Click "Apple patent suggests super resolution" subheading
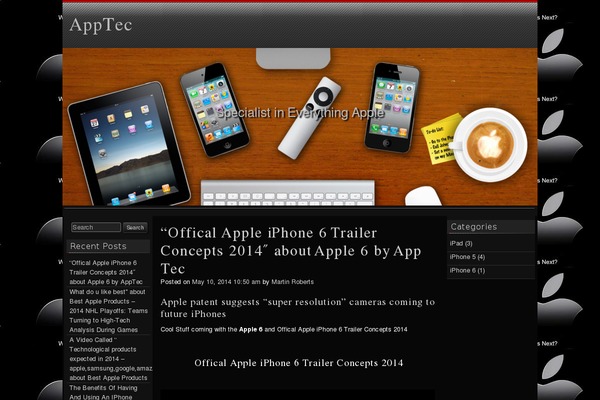600x400 pixels. tap(298, 308)
